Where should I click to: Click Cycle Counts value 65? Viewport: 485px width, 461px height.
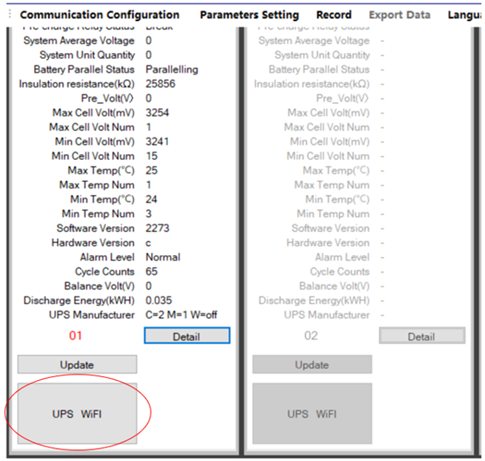pos(152,271)
